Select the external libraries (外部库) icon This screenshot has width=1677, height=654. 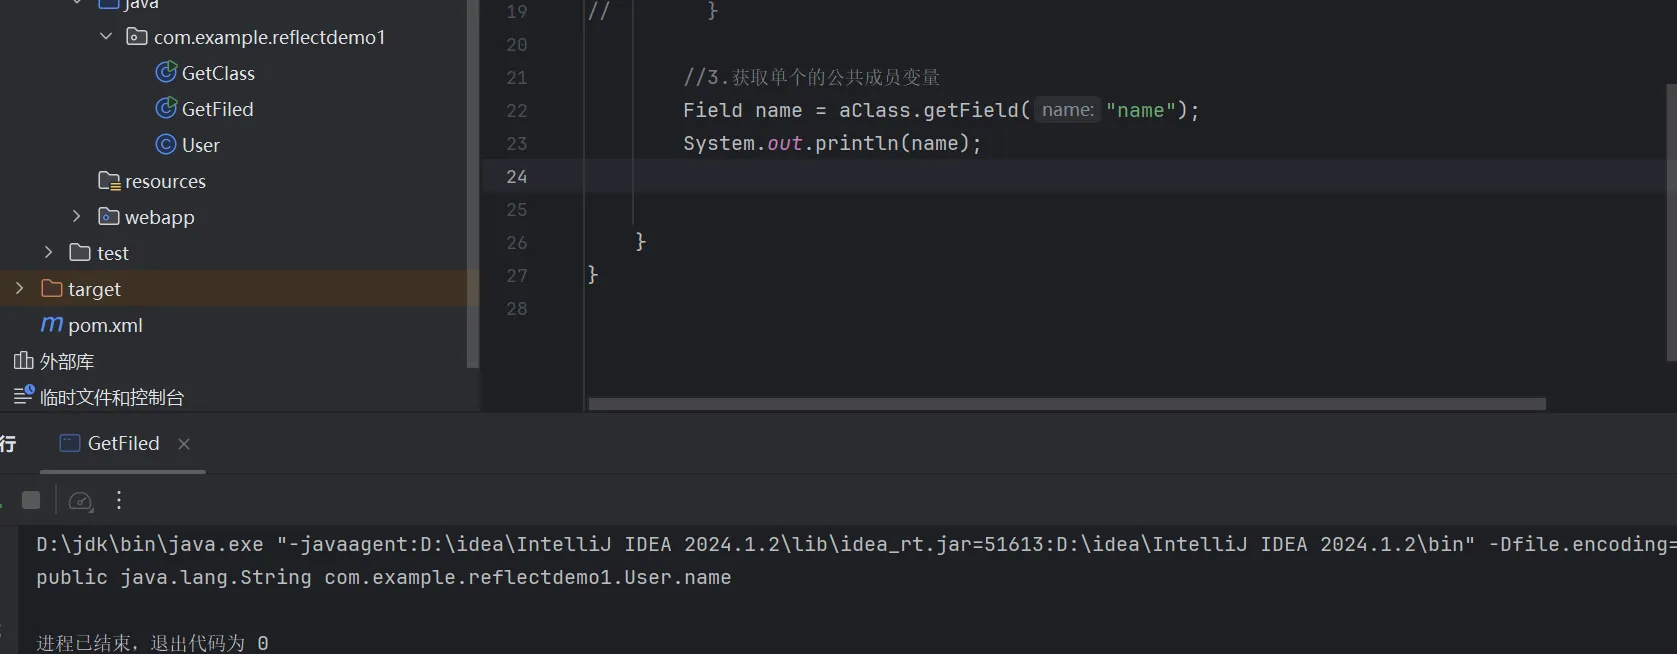click(x=24, y=361)
